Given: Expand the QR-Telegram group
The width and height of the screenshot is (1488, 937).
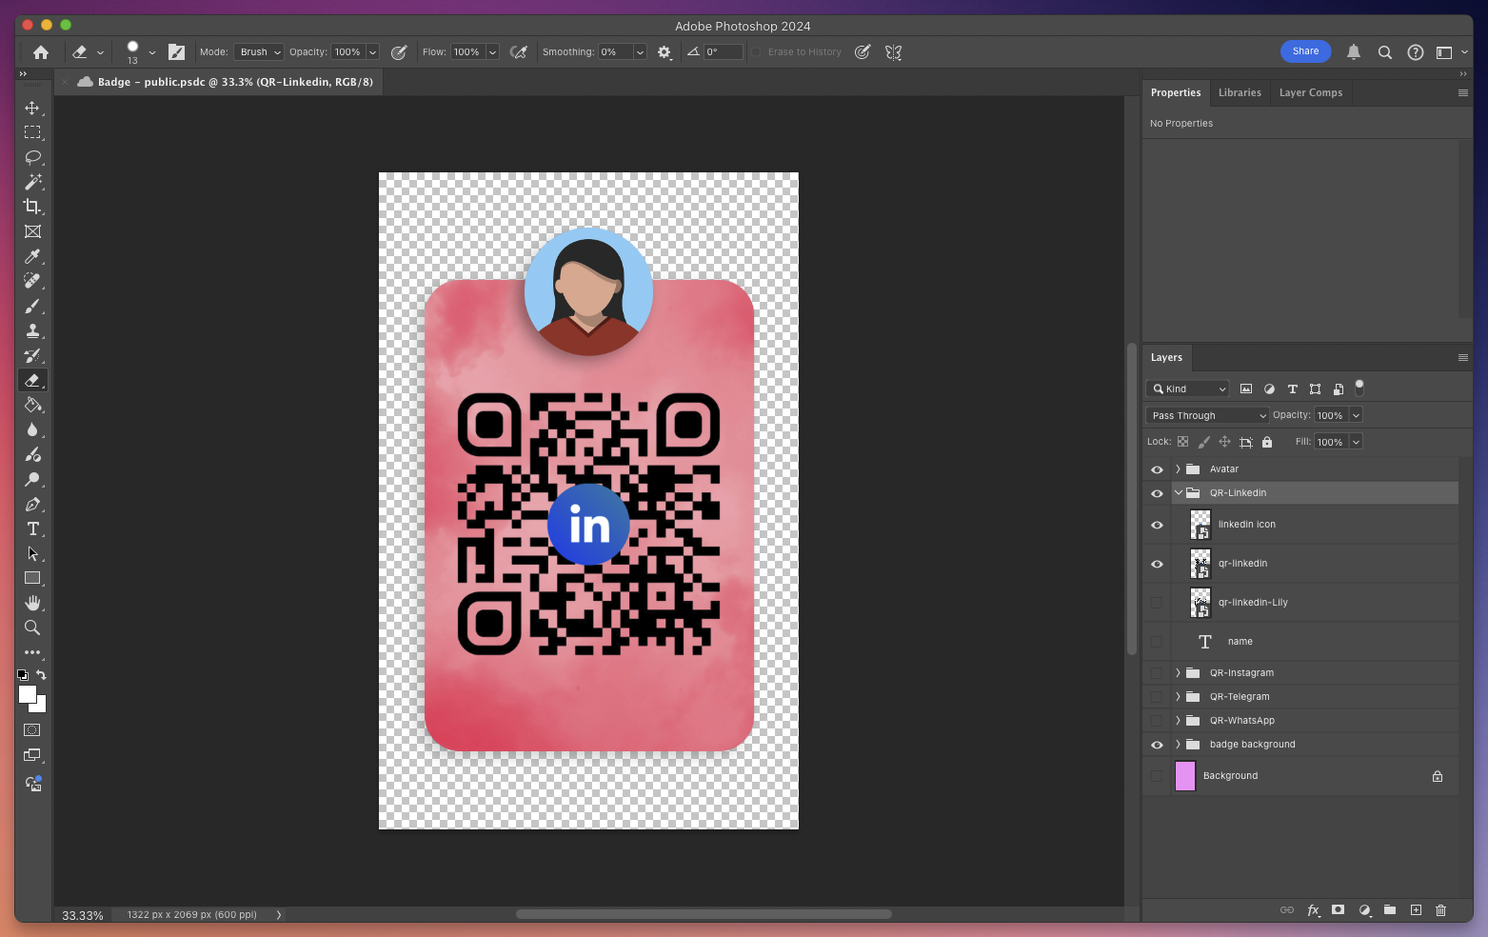Looking at the screenshot, I should pos(1178,697).
